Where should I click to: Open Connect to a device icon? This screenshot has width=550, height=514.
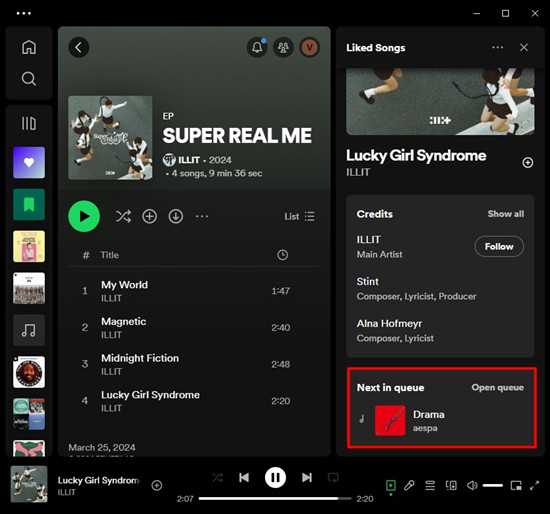tap(451, 485)
